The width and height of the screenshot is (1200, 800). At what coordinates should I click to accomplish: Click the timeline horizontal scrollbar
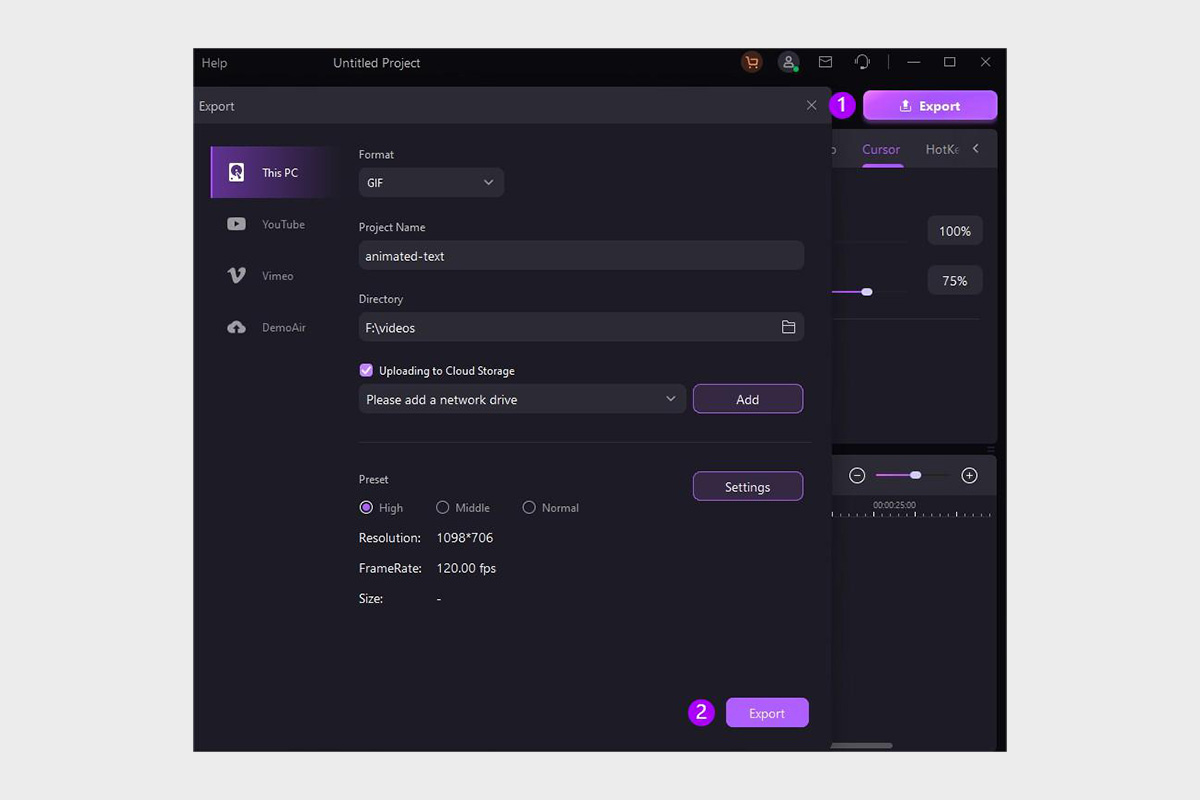coord(861,745)
